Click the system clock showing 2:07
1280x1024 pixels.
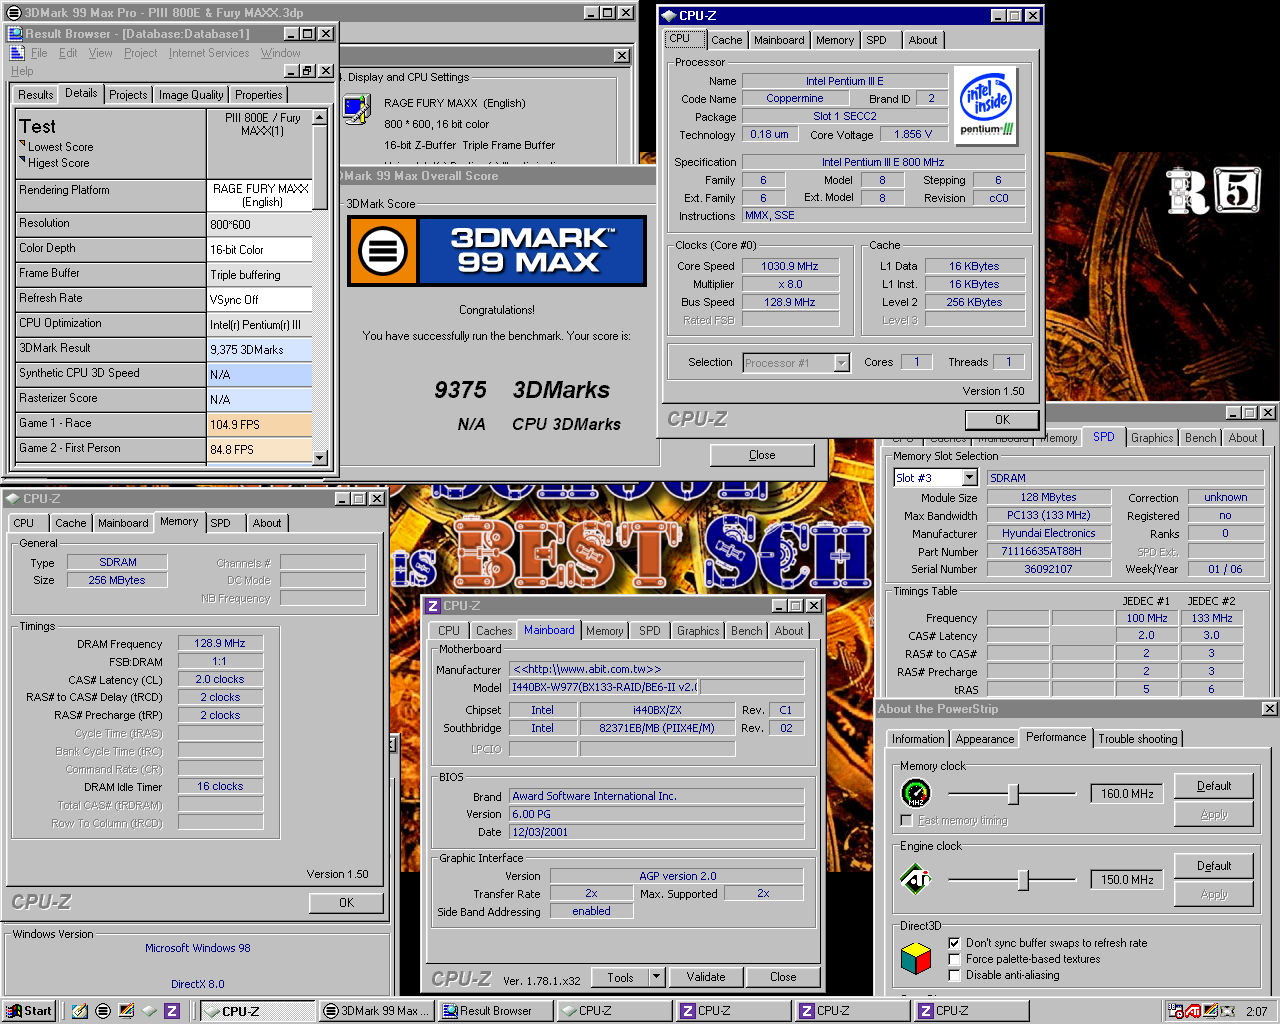[x=1256, y=1011]
